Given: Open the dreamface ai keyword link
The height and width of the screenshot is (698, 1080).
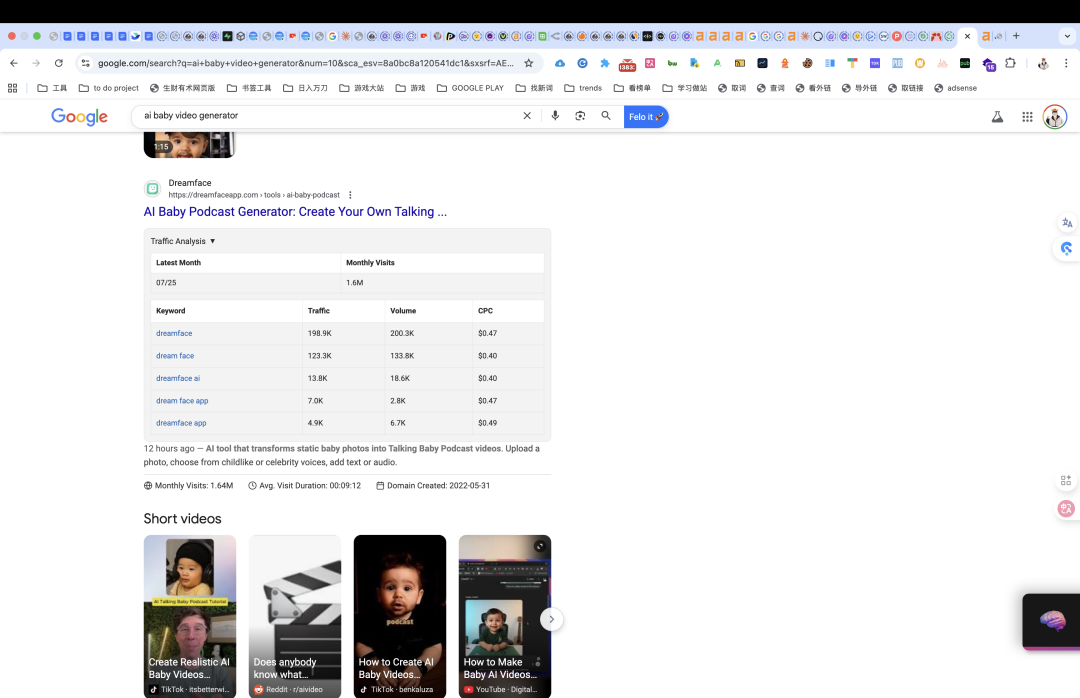Looking at the screenshot, I should pos(178,378).
